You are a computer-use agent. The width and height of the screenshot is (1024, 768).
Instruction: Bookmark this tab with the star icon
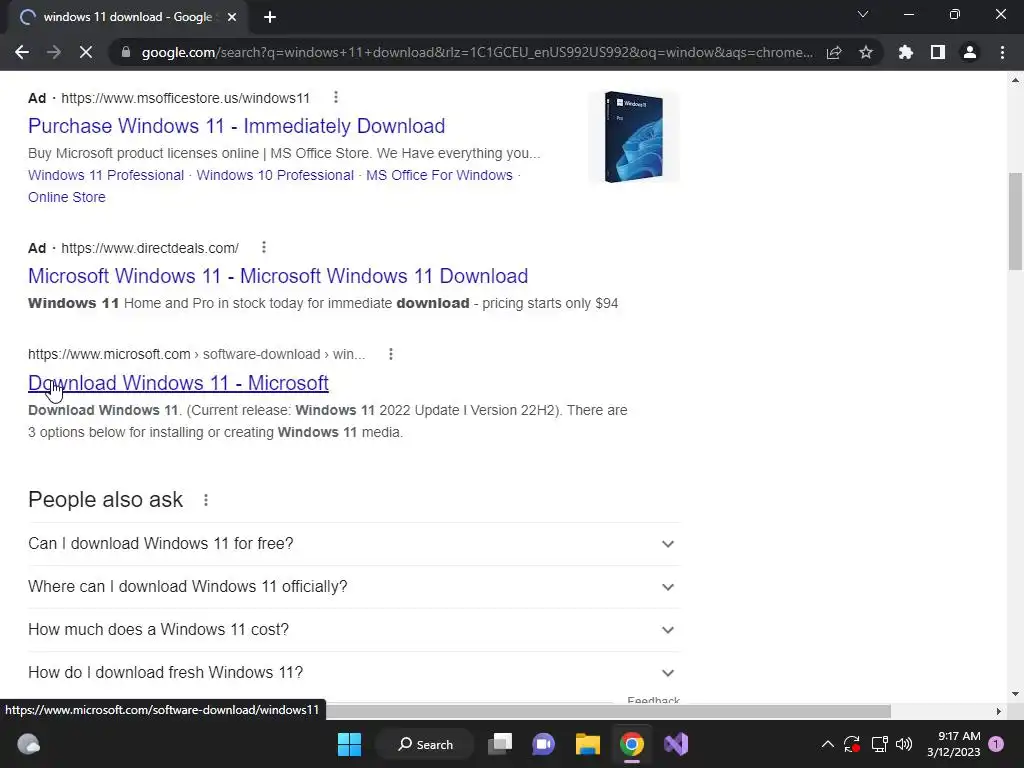pos(866,52)
